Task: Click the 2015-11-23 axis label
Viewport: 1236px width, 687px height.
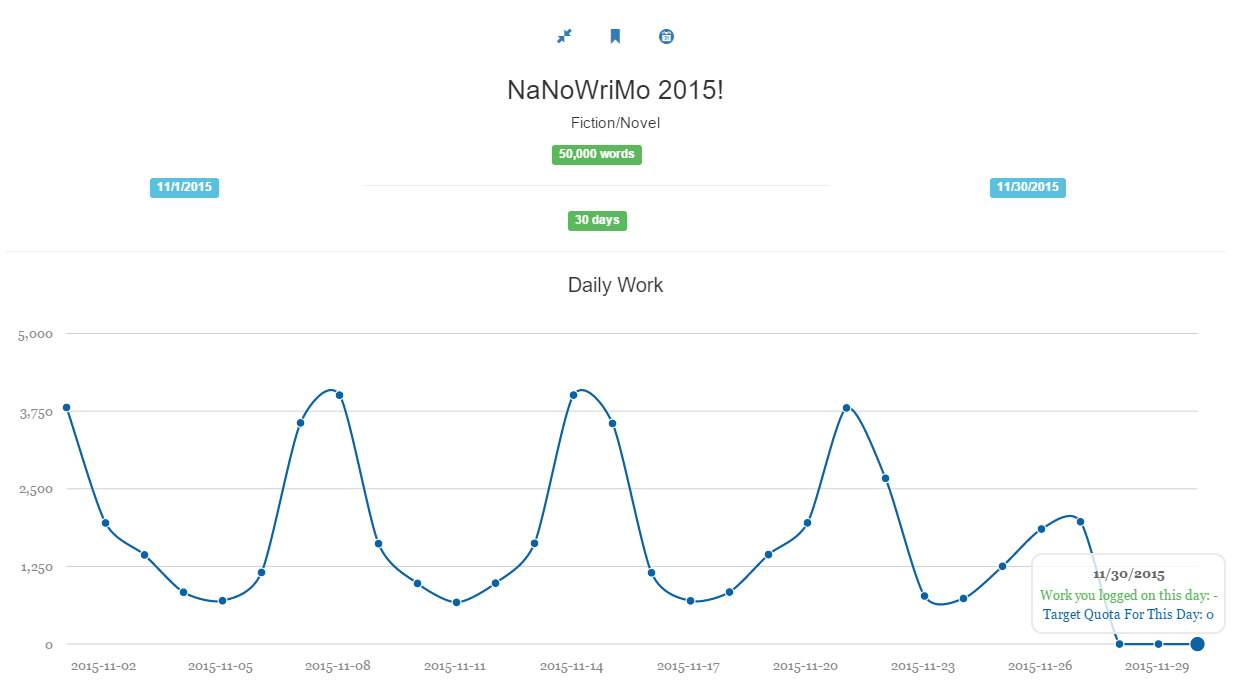Action: tap(922, 666)
